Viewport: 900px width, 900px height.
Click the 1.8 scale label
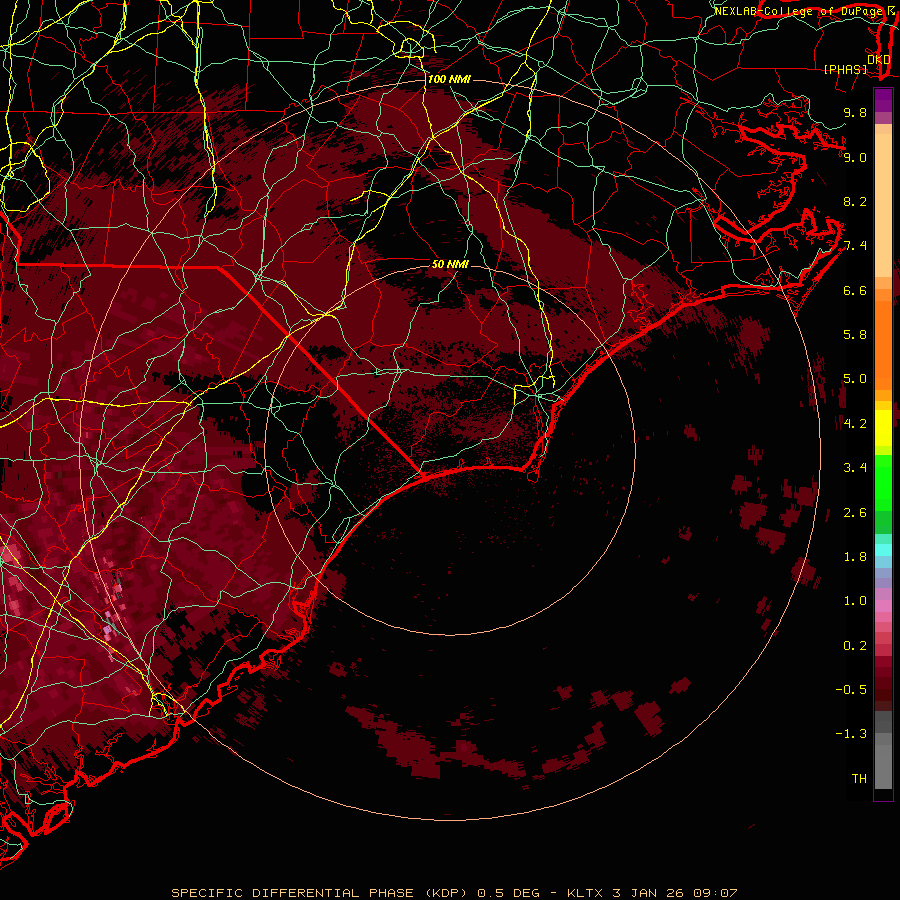(x=855, y=557)
